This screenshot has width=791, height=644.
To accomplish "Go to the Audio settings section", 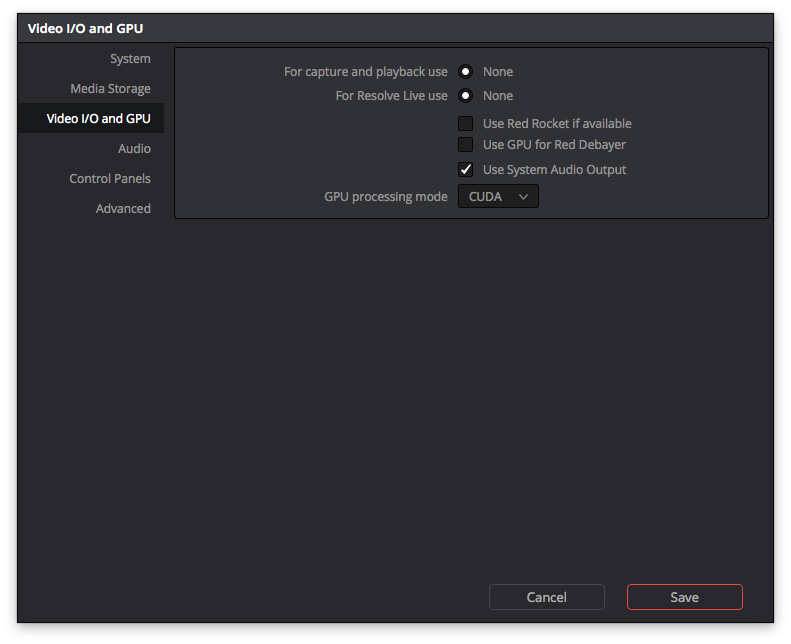I will [134, 149].
